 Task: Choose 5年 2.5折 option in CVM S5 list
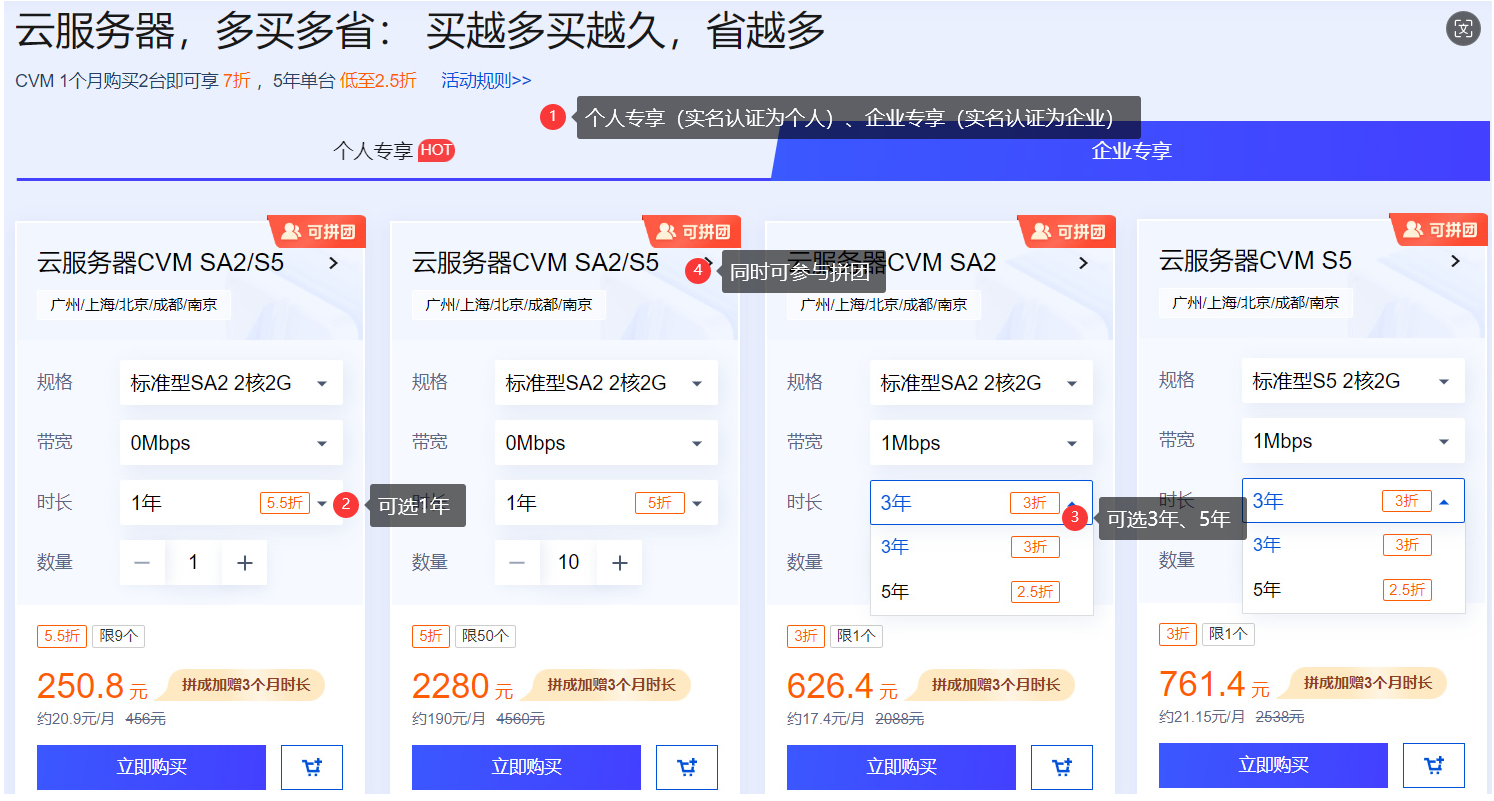pos(1353,590)
